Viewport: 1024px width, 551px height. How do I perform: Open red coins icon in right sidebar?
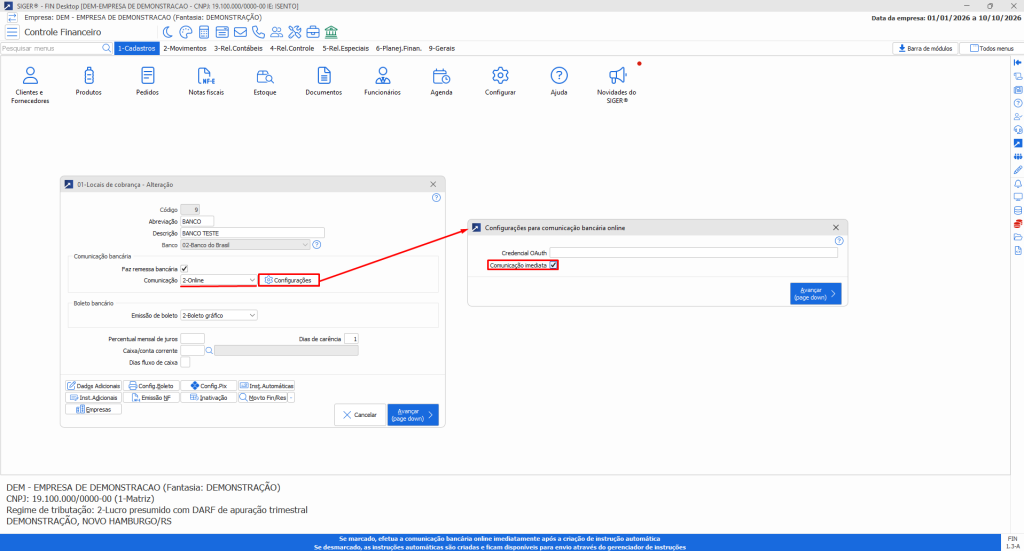tap(1017, 224)
